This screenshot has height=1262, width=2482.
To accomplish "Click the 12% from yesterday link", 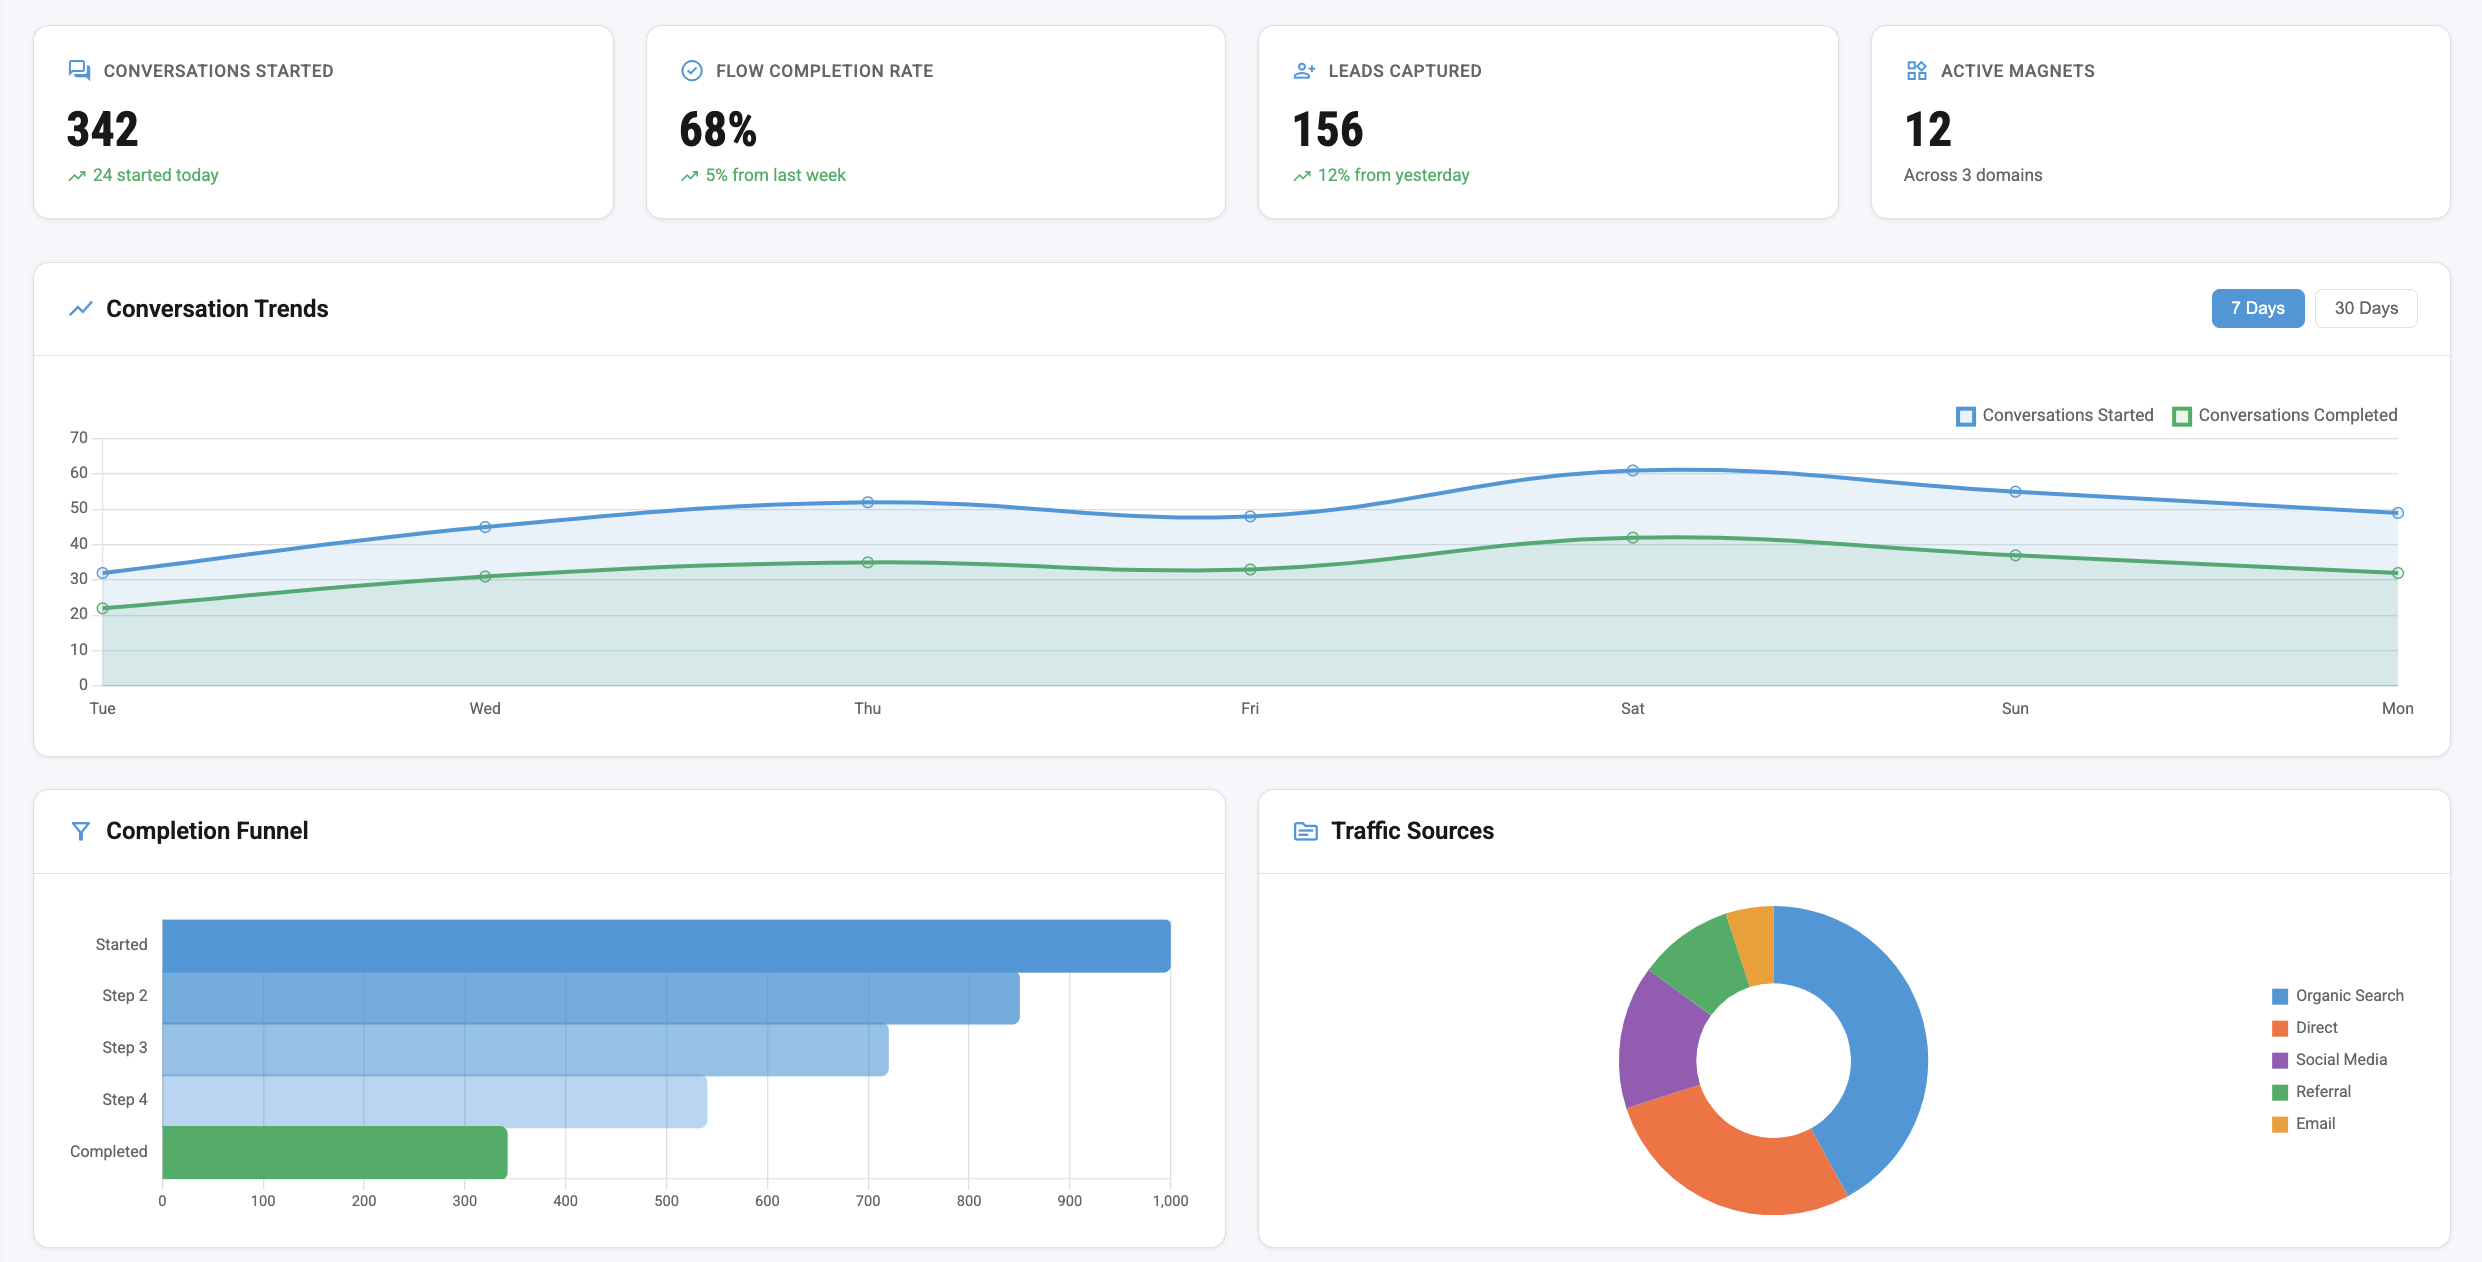I will [1393, 175].
